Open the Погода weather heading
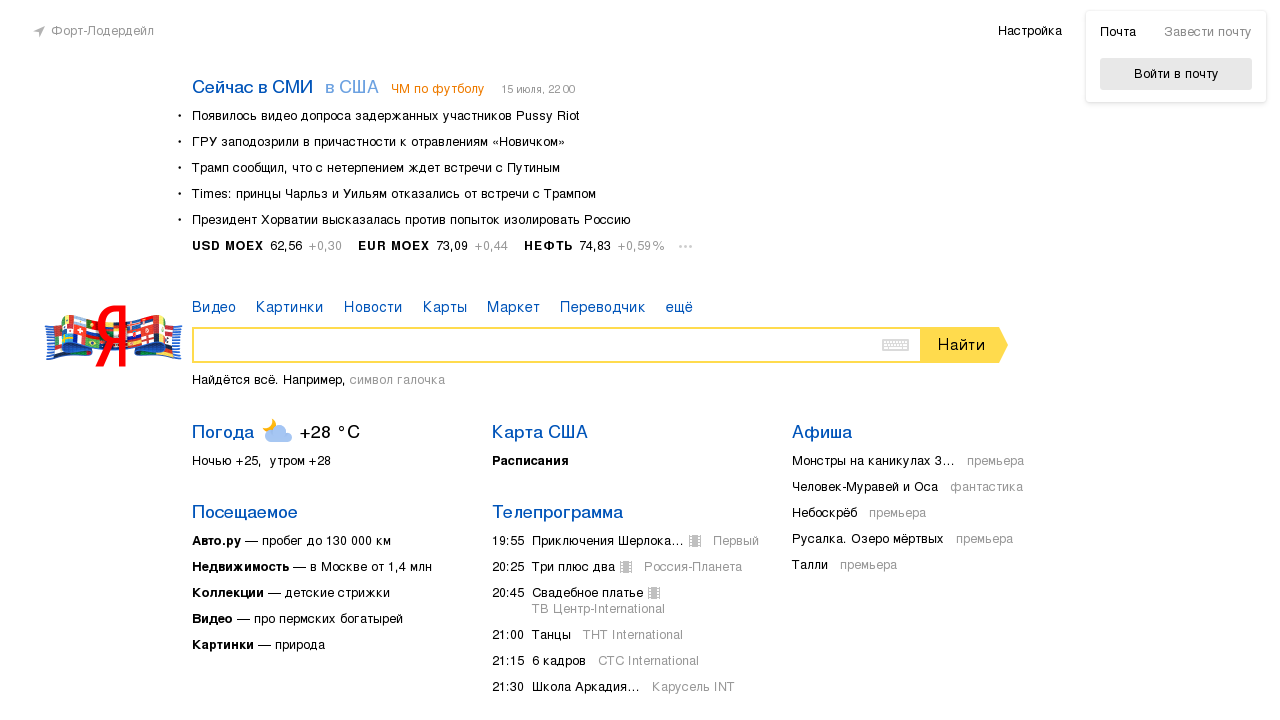This screenshot has width=1280, height=720. 223,432
